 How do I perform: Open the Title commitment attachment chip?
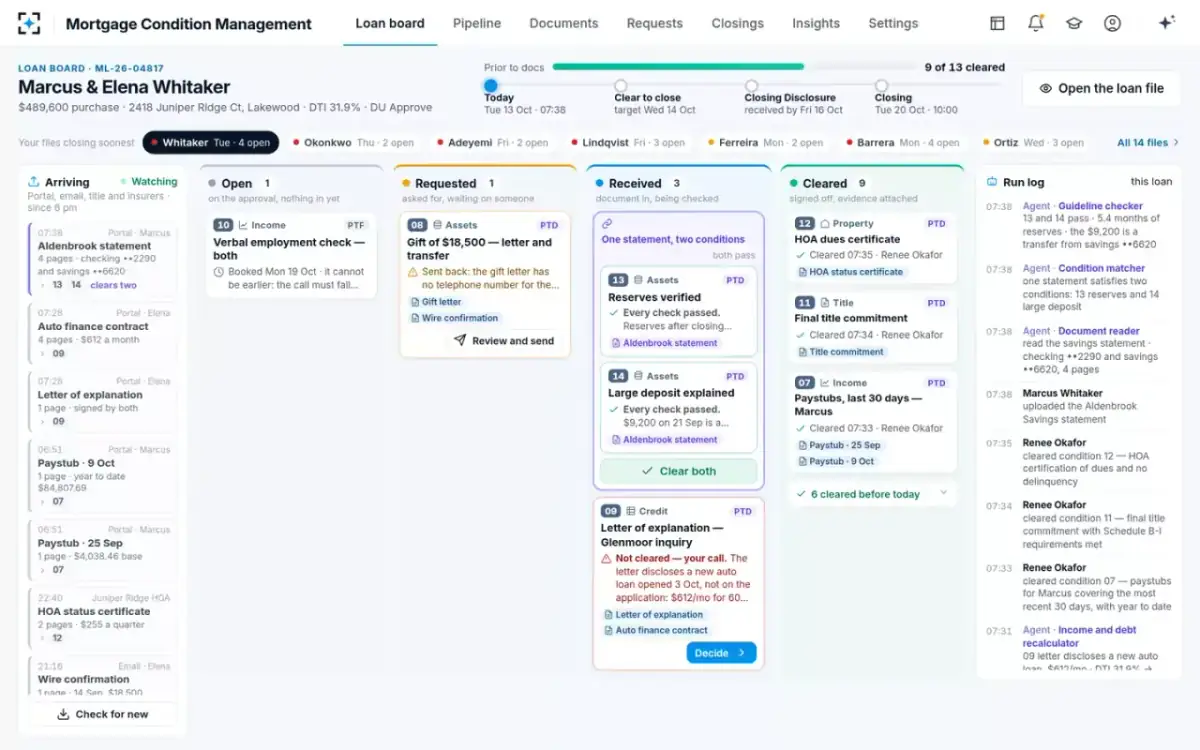(841, 352)
